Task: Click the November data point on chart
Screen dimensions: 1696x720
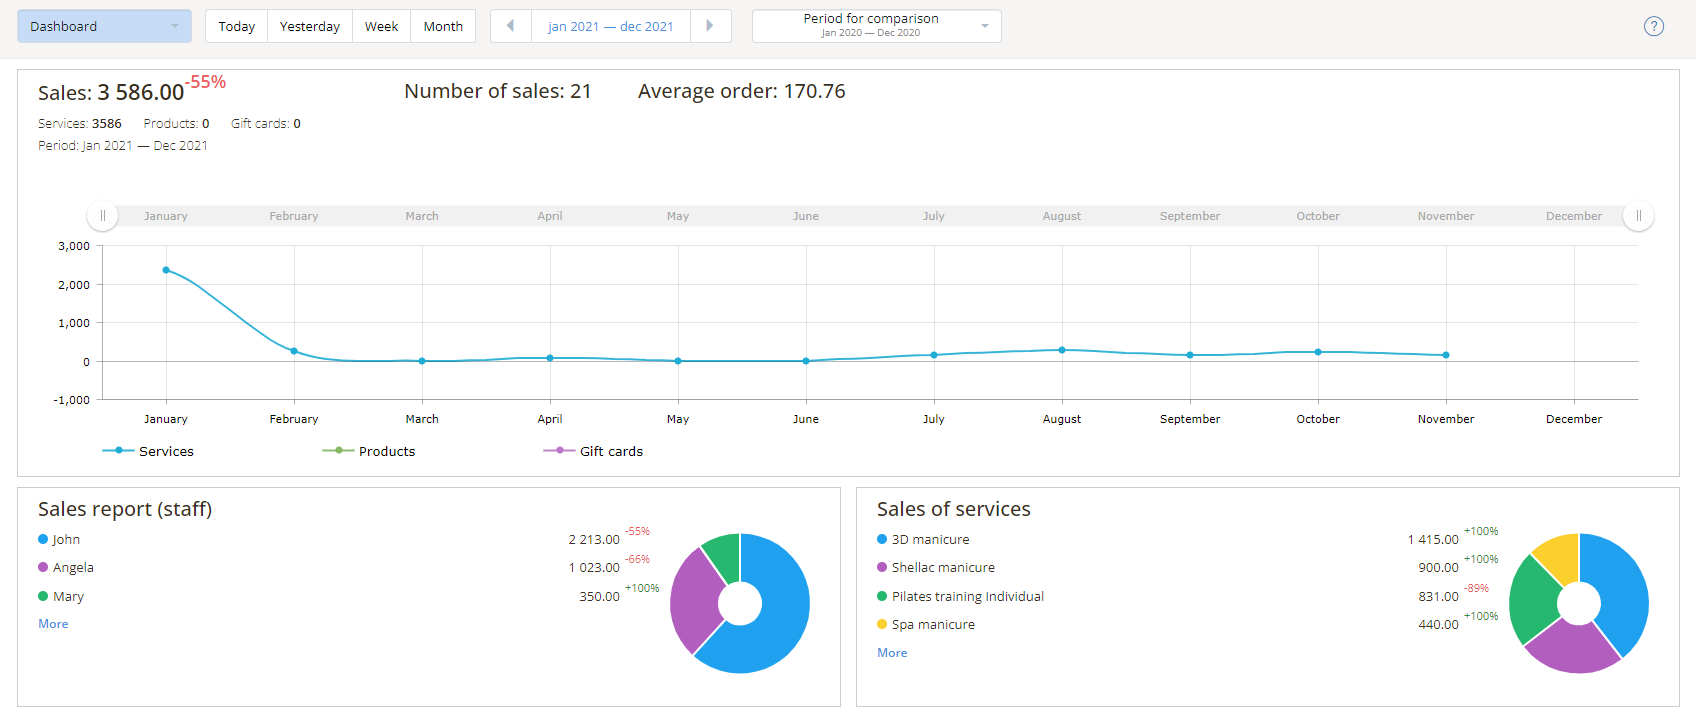Action: (x=1446, y=355)
